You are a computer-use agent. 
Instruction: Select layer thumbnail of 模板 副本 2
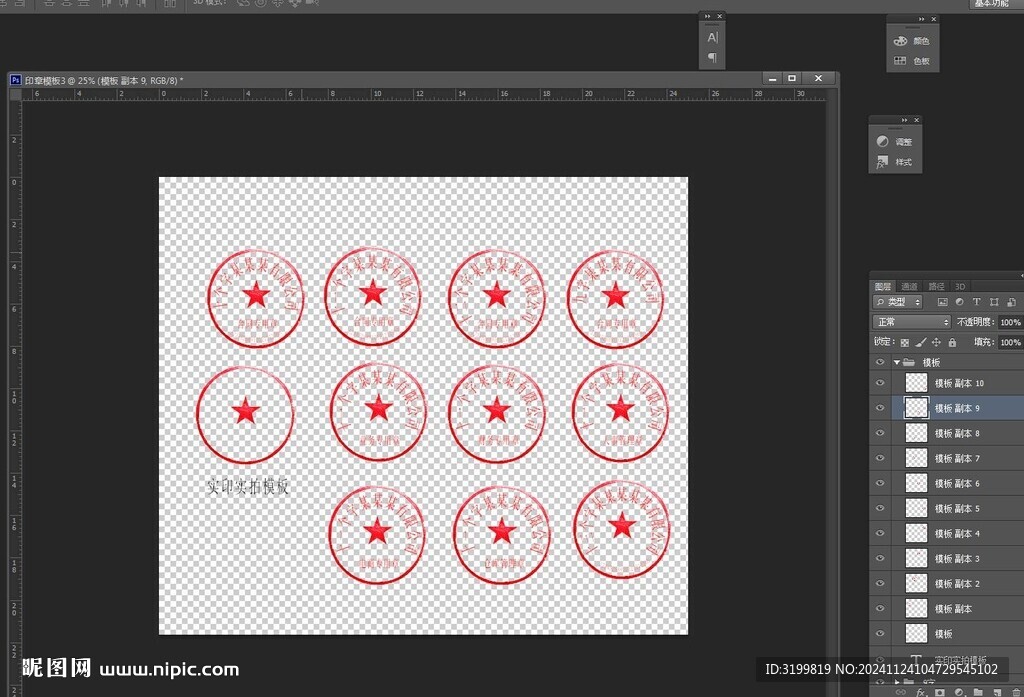(x=916, y=583)
